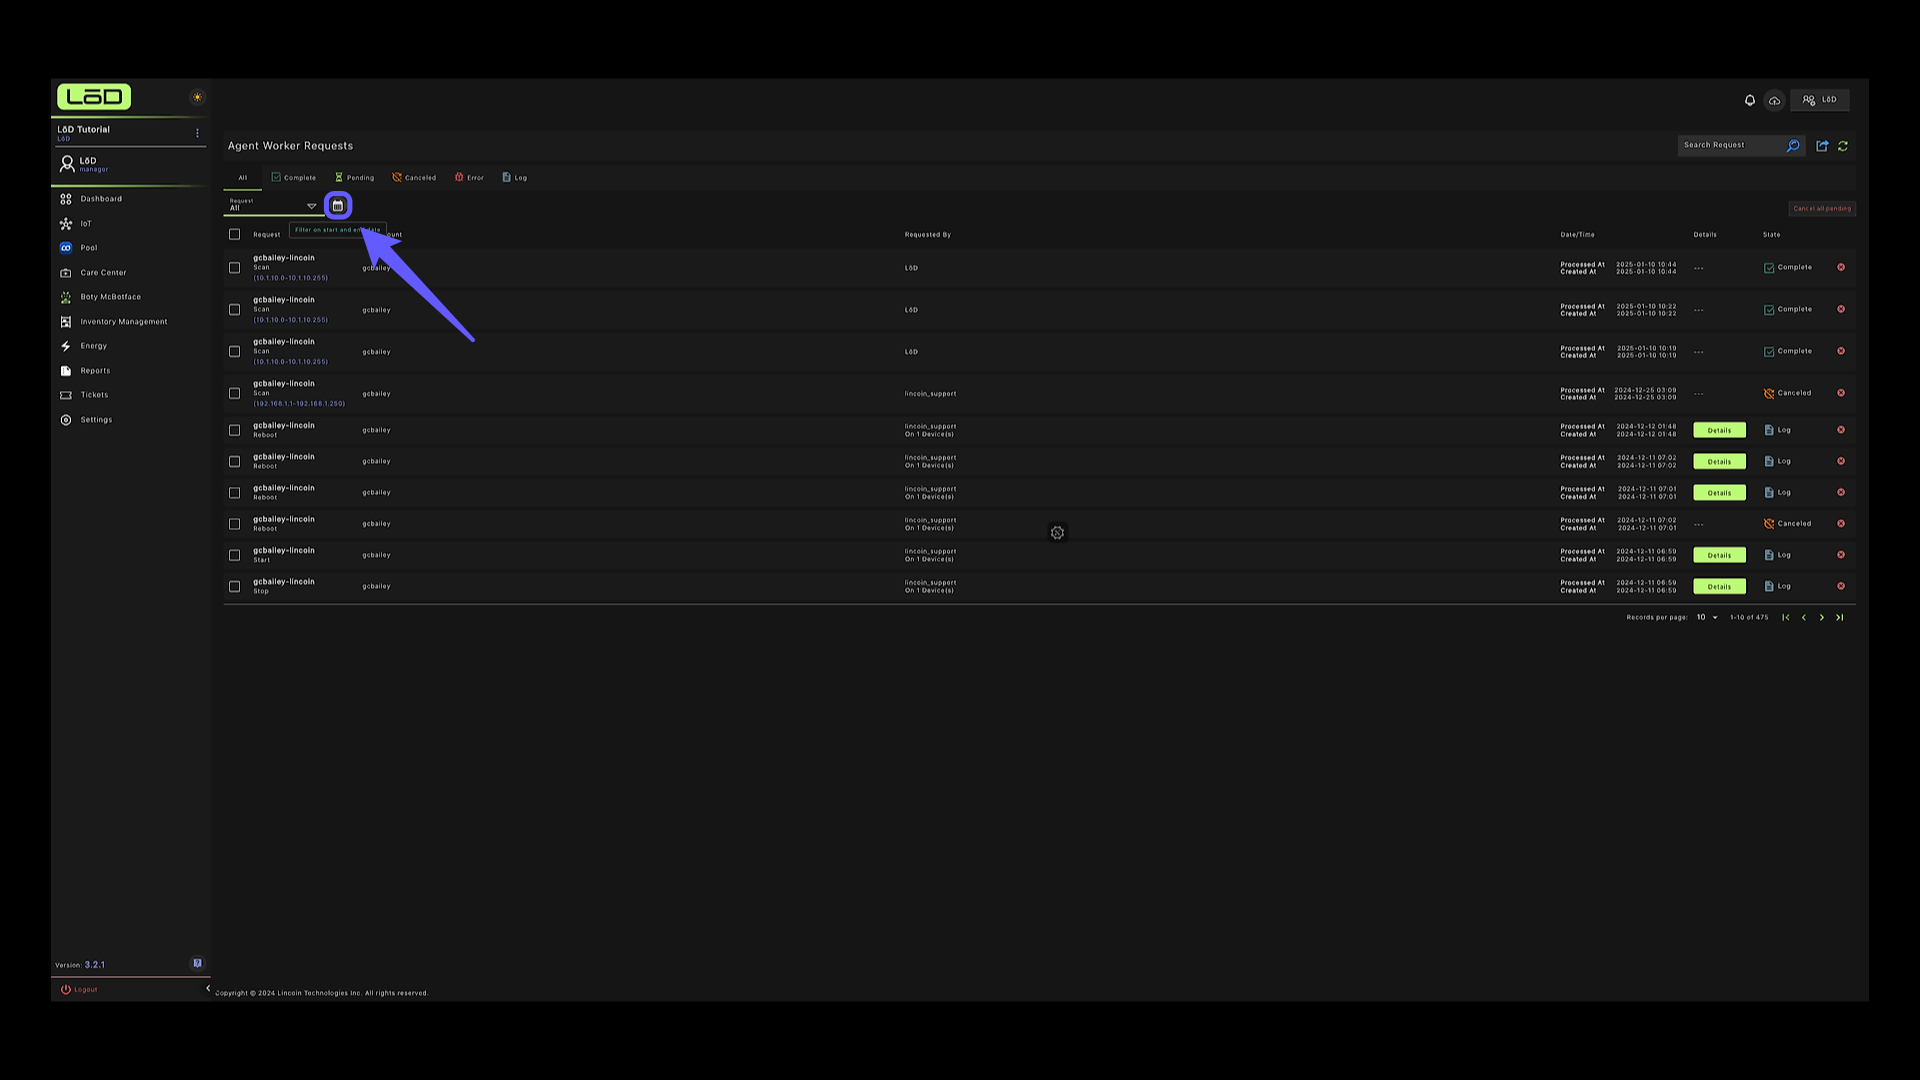The height and width of the screenshot is (1080, 1920).
Task: Open Details for the Start request
Action: point(1719,555)
